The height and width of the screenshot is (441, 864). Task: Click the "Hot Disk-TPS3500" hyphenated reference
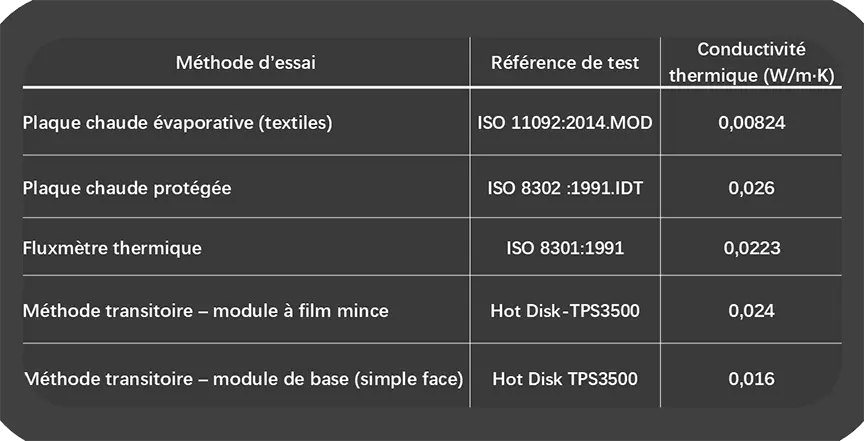(564, 311)
